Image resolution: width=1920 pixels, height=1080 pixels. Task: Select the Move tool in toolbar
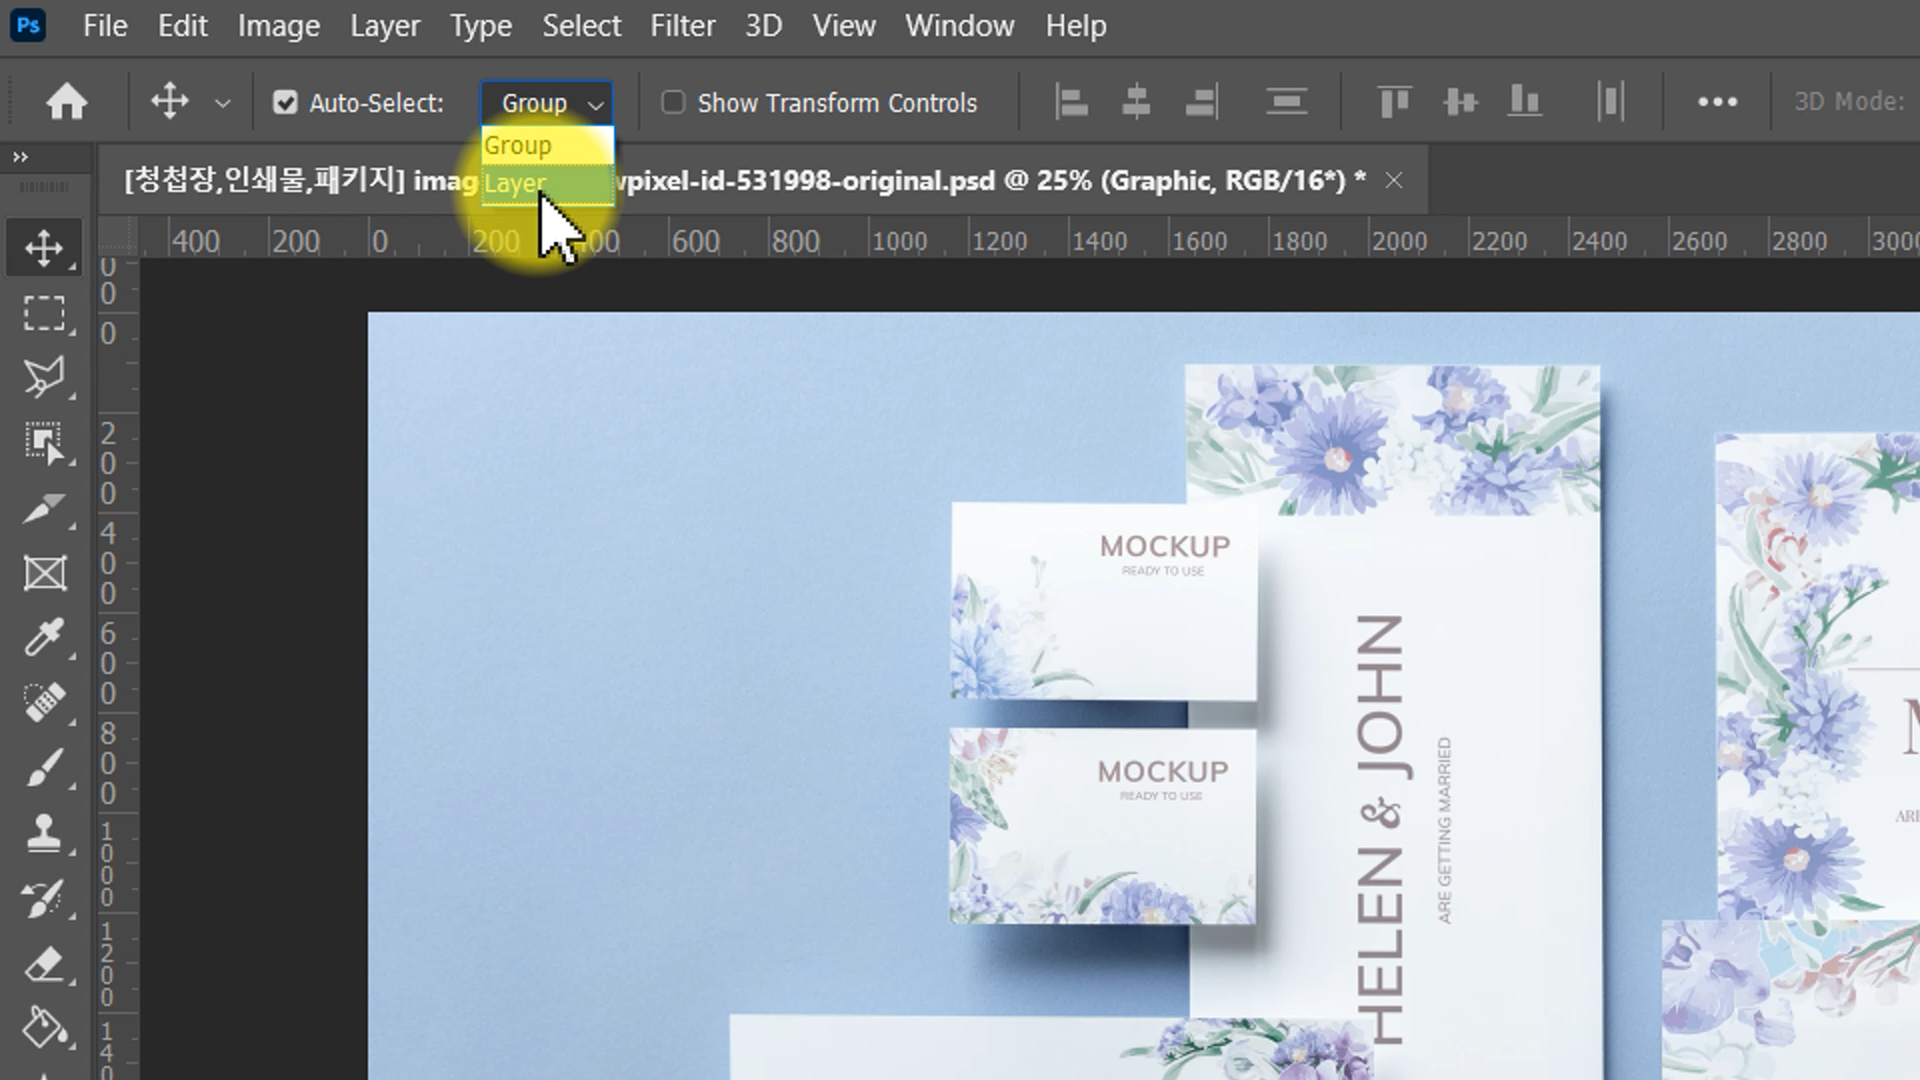(44, 248)
